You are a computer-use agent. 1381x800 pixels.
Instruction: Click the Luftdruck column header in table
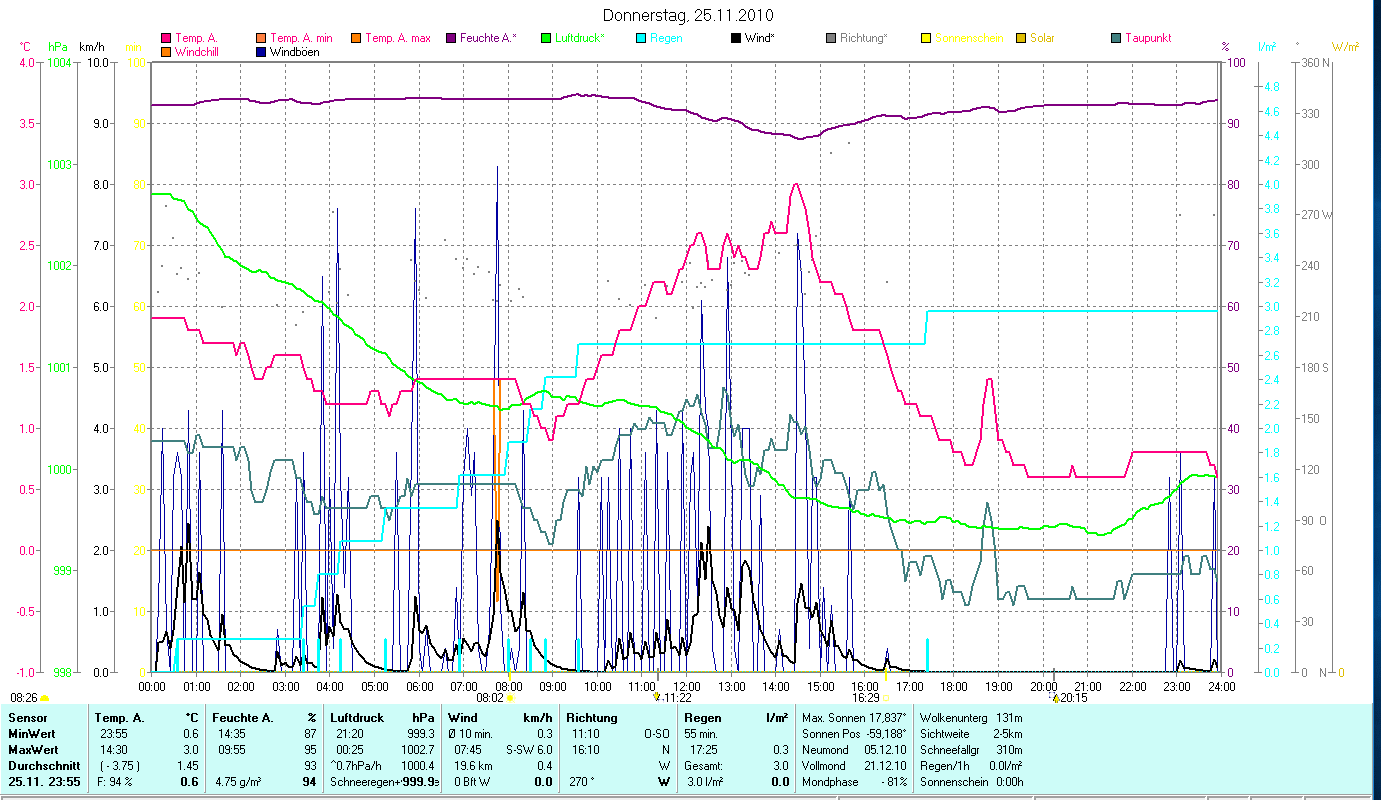[x=359, y=718]
